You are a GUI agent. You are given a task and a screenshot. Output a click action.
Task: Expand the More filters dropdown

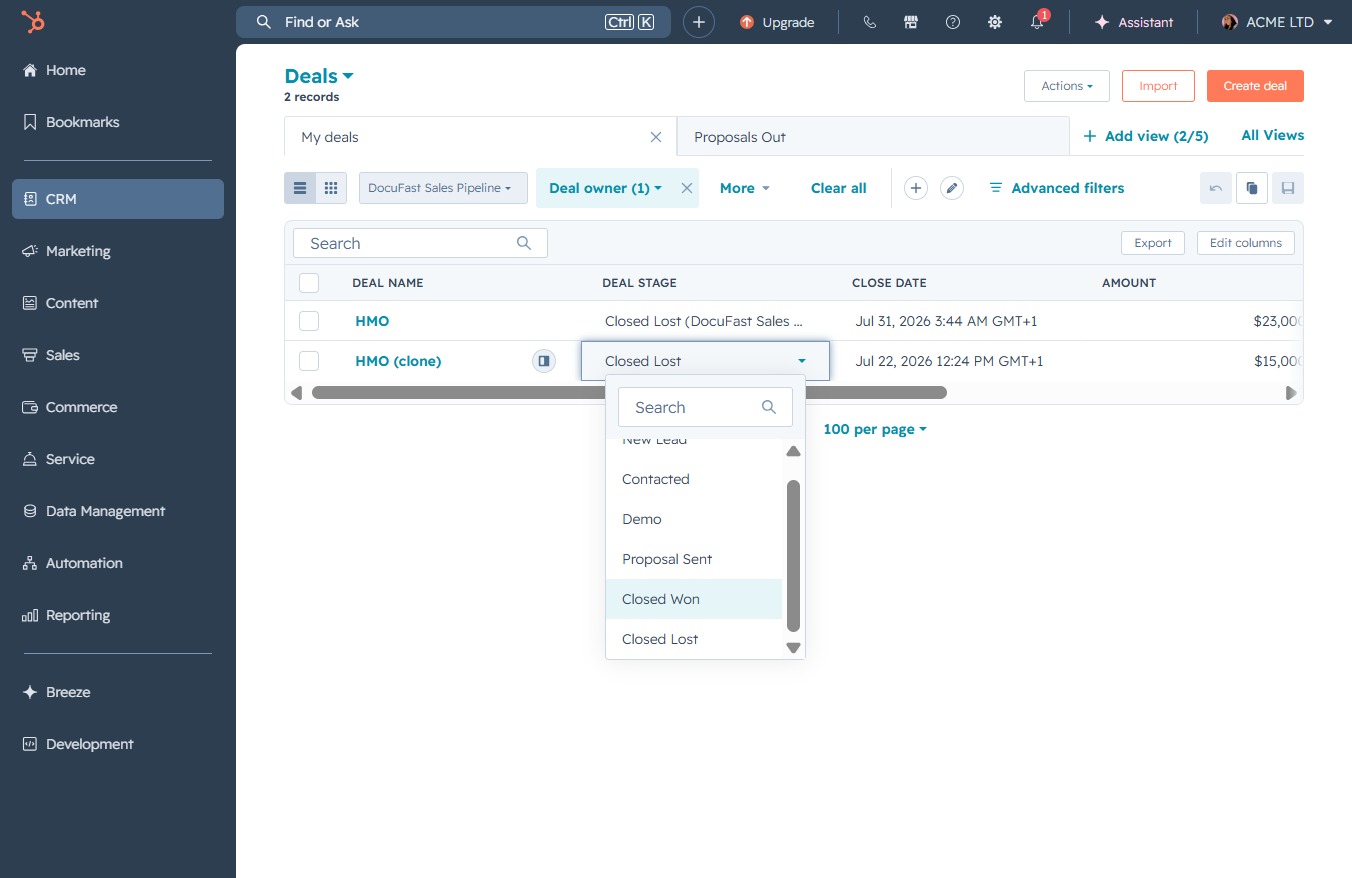(x=745, y=188)
